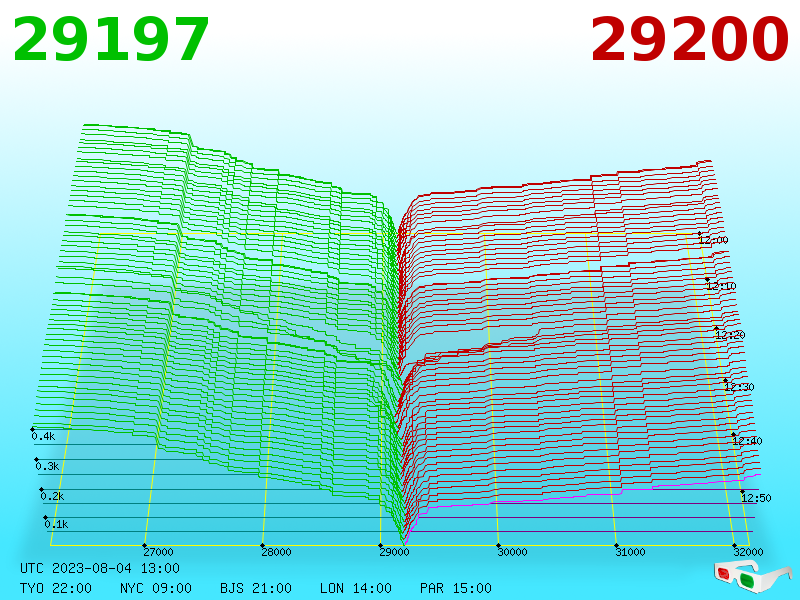Click the BJS 21:00 time
The image size is (800, 600).
tap(256, 588)
